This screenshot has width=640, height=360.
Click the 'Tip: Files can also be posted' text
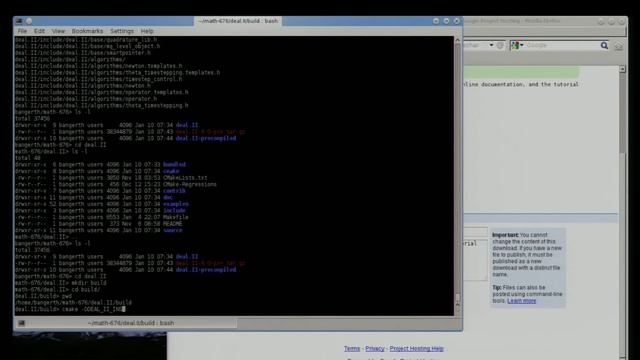pos(527,294)
